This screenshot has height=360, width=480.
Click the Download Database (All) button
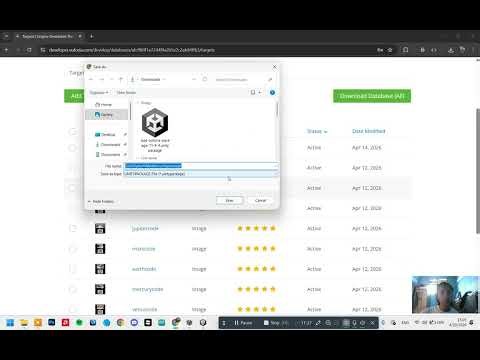372,96
